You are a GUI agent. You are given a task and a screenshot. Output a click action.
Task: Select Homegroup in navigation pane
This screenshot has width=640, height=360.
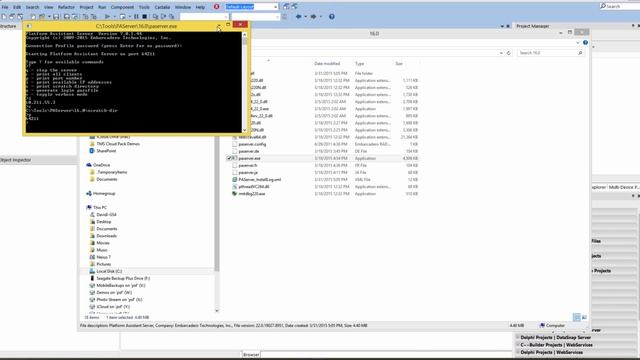104,193
